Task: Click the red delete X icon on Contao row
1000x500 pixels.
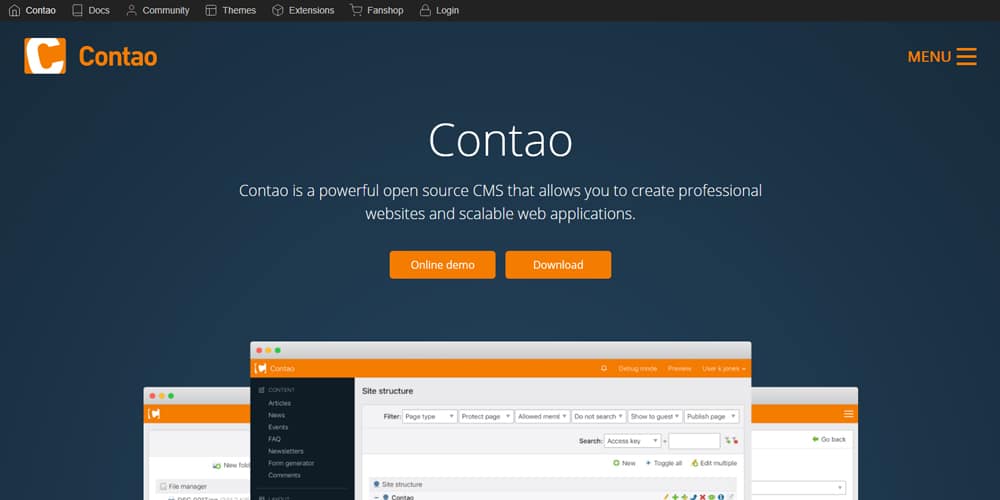Action: coord(703,497)
